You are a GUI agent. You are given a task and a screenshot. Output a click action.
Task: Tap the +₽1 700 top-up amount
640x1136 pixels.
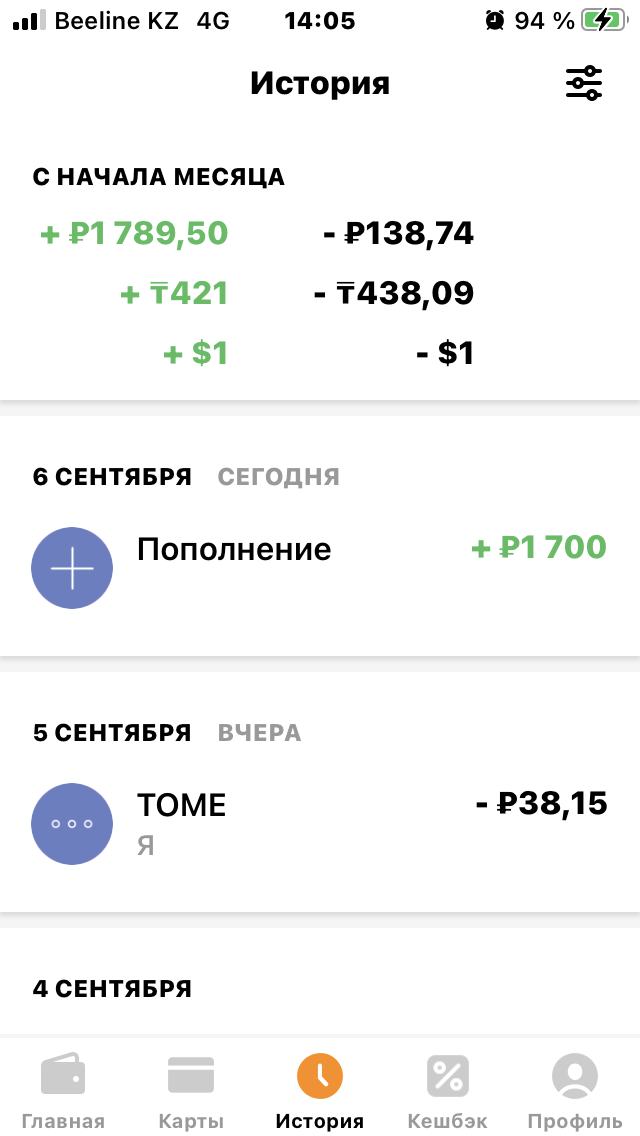[x=539, y=548]
